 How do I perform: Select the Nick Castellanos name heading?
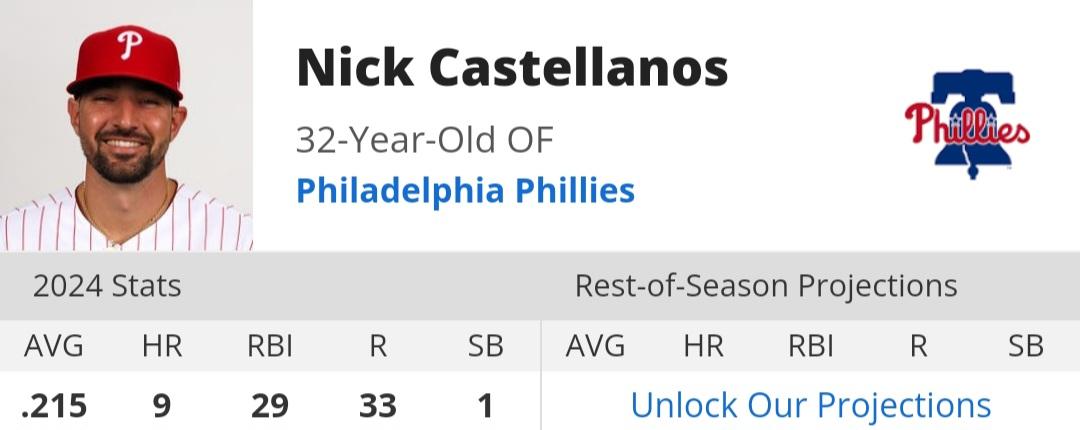[x=512, y=68]
